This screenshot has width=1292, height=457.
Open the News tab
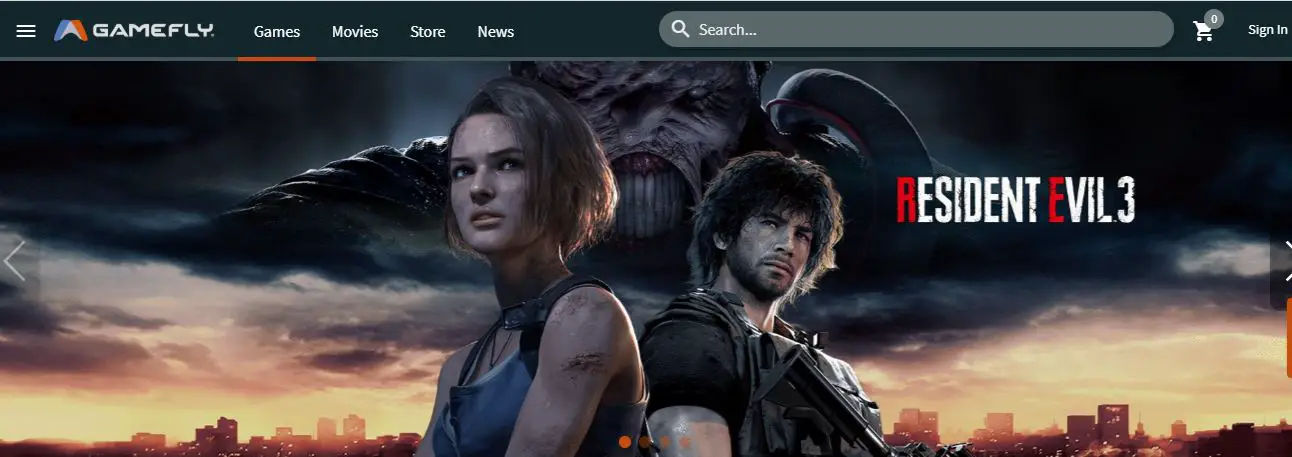[x=496, y=31]
